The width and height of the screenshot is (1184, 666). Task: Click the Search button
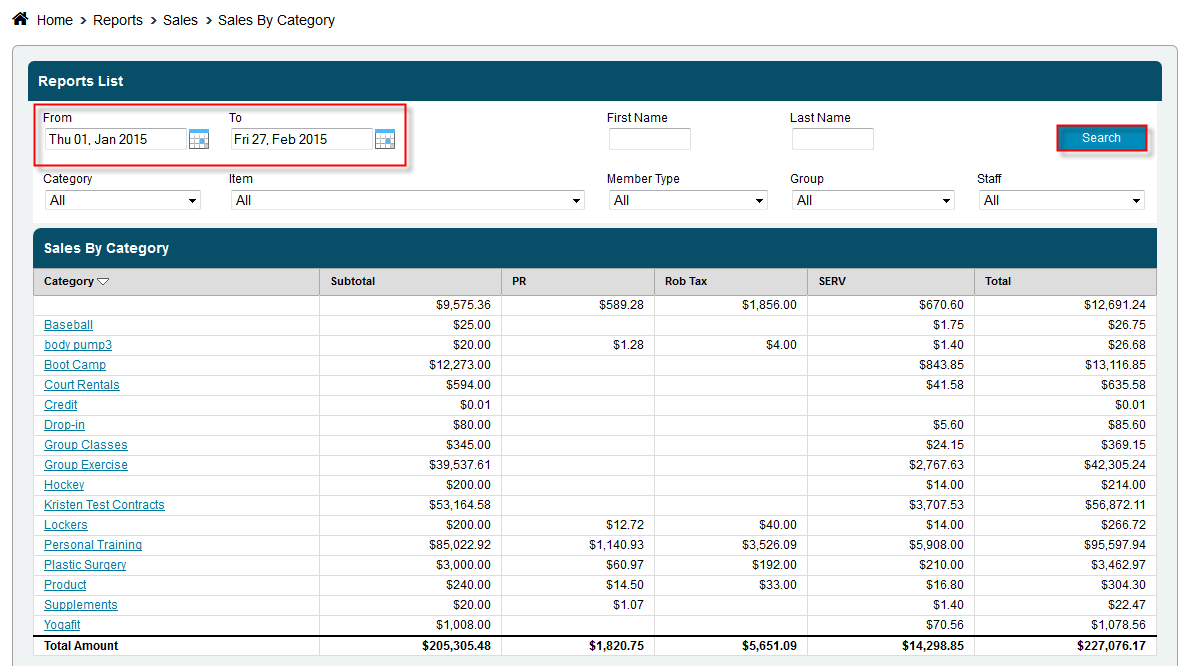[x=1101, y=138]
